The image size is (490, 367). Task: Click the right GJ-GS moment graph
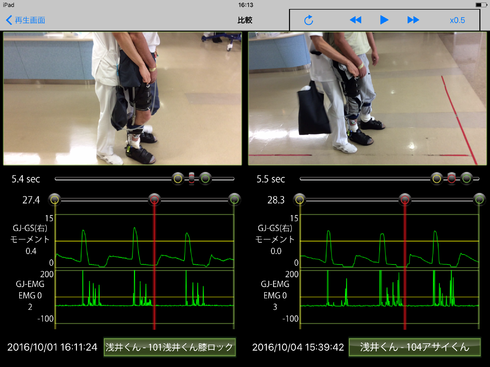click(x=389, y=241)
